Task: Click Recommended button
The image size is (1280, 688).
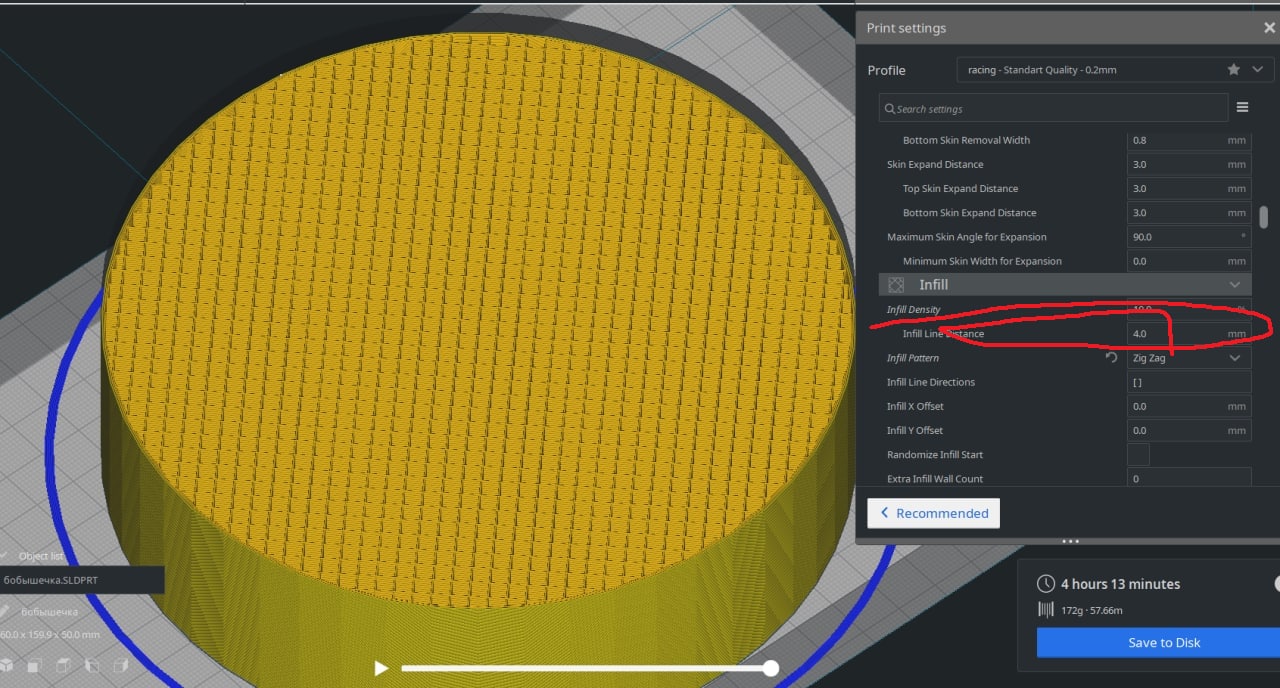Action: (933, 513)
